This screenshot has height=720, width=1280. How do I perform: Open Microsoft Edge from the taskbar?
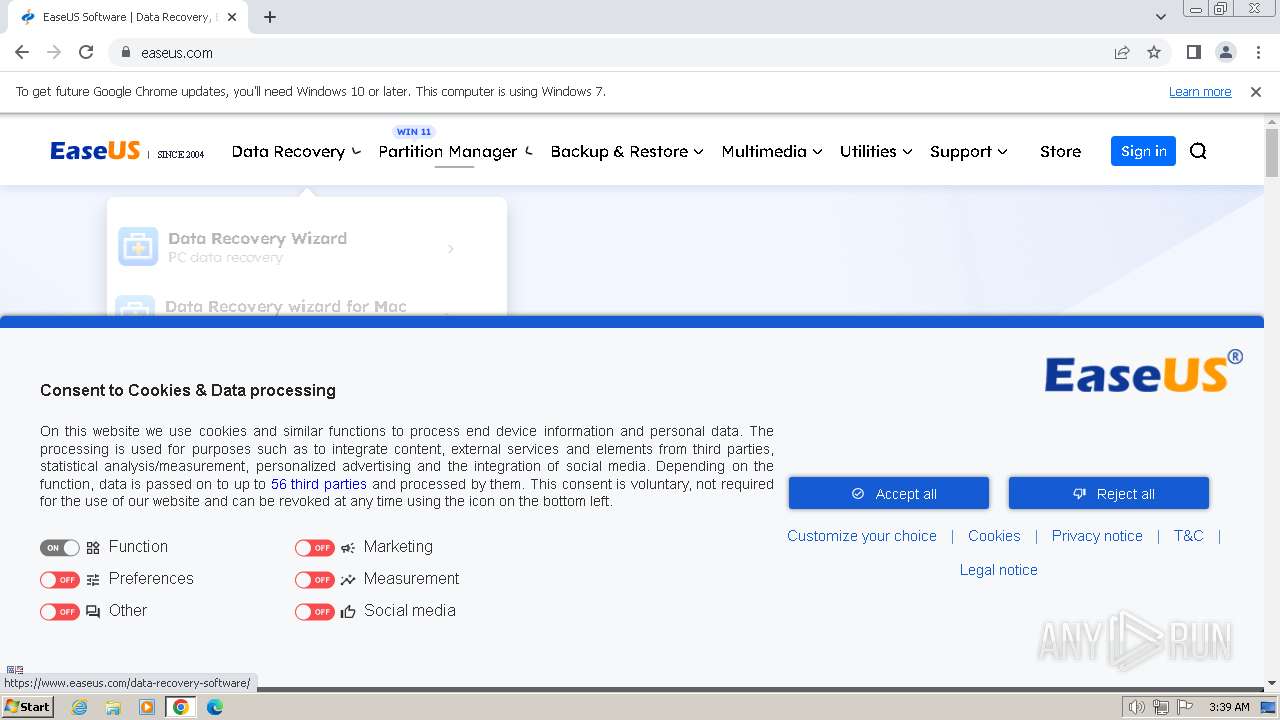pos(215,707)
